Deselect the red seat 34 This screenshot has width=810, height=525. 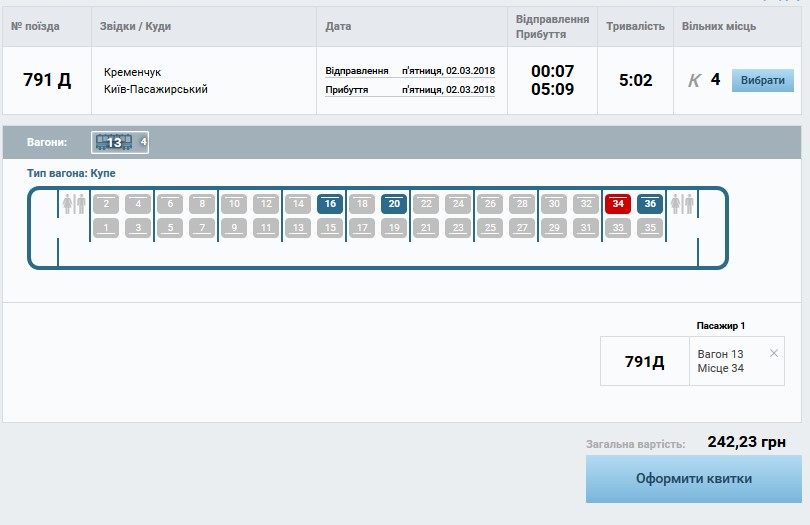pyautogui.click(x=618, y=204)
